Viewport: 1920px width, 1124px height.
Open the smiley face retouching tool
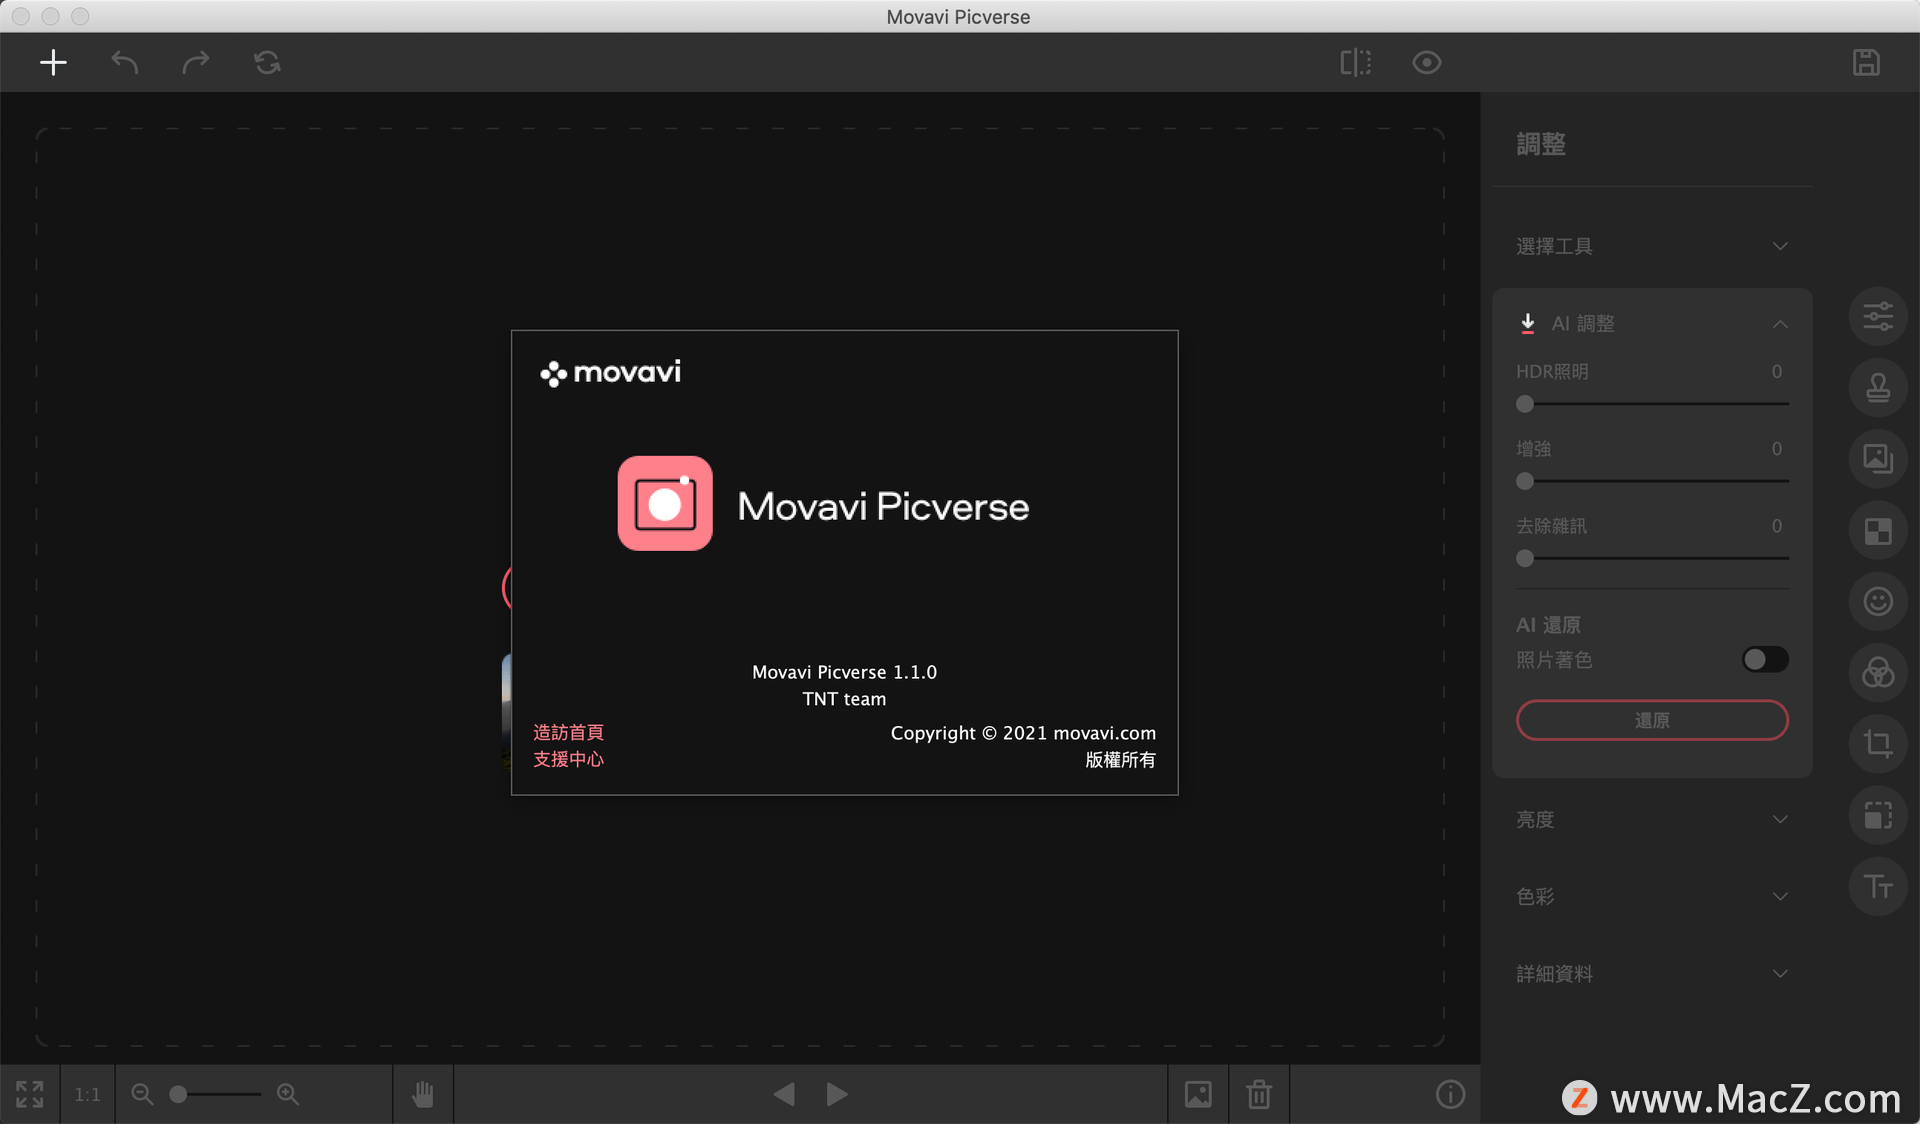(x=1878, y=601)
